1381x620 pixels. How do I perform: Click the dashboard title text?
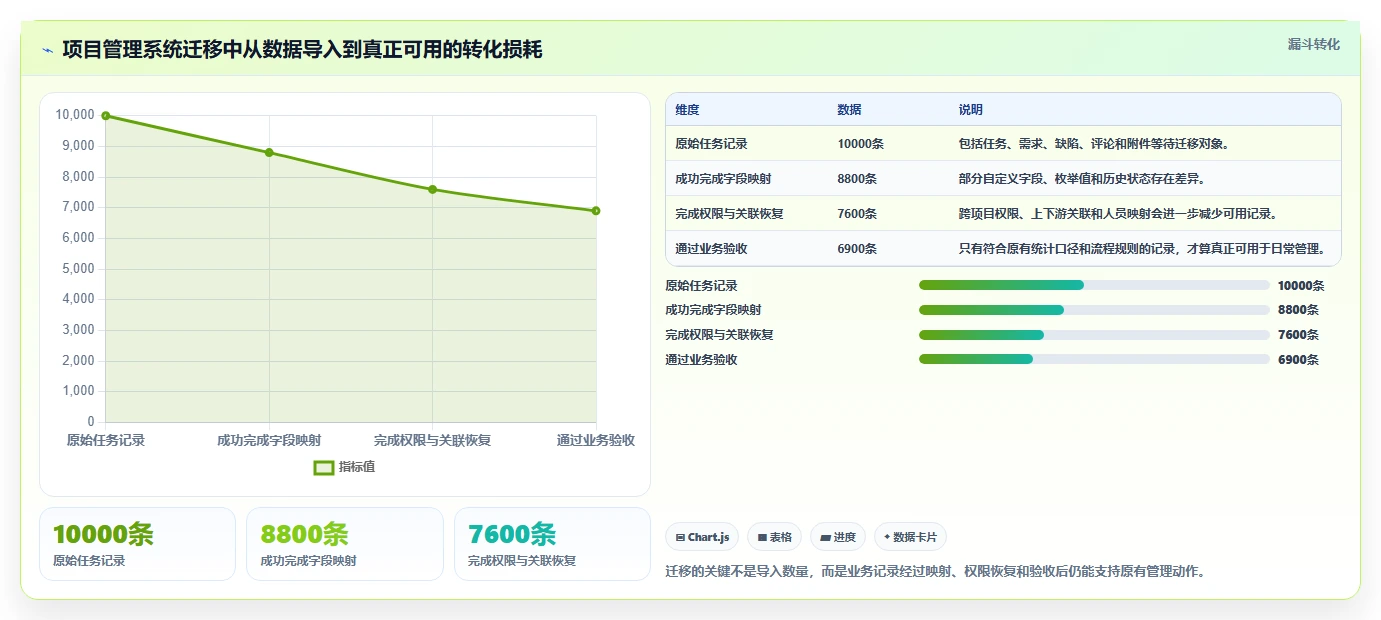[x=302, y=50]
